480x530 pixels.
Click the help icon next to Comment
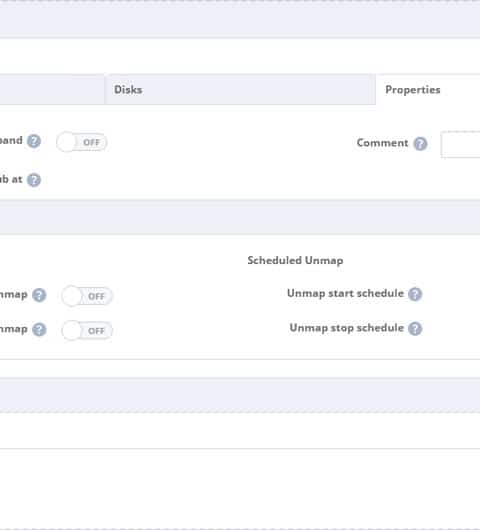click(420, 144)
